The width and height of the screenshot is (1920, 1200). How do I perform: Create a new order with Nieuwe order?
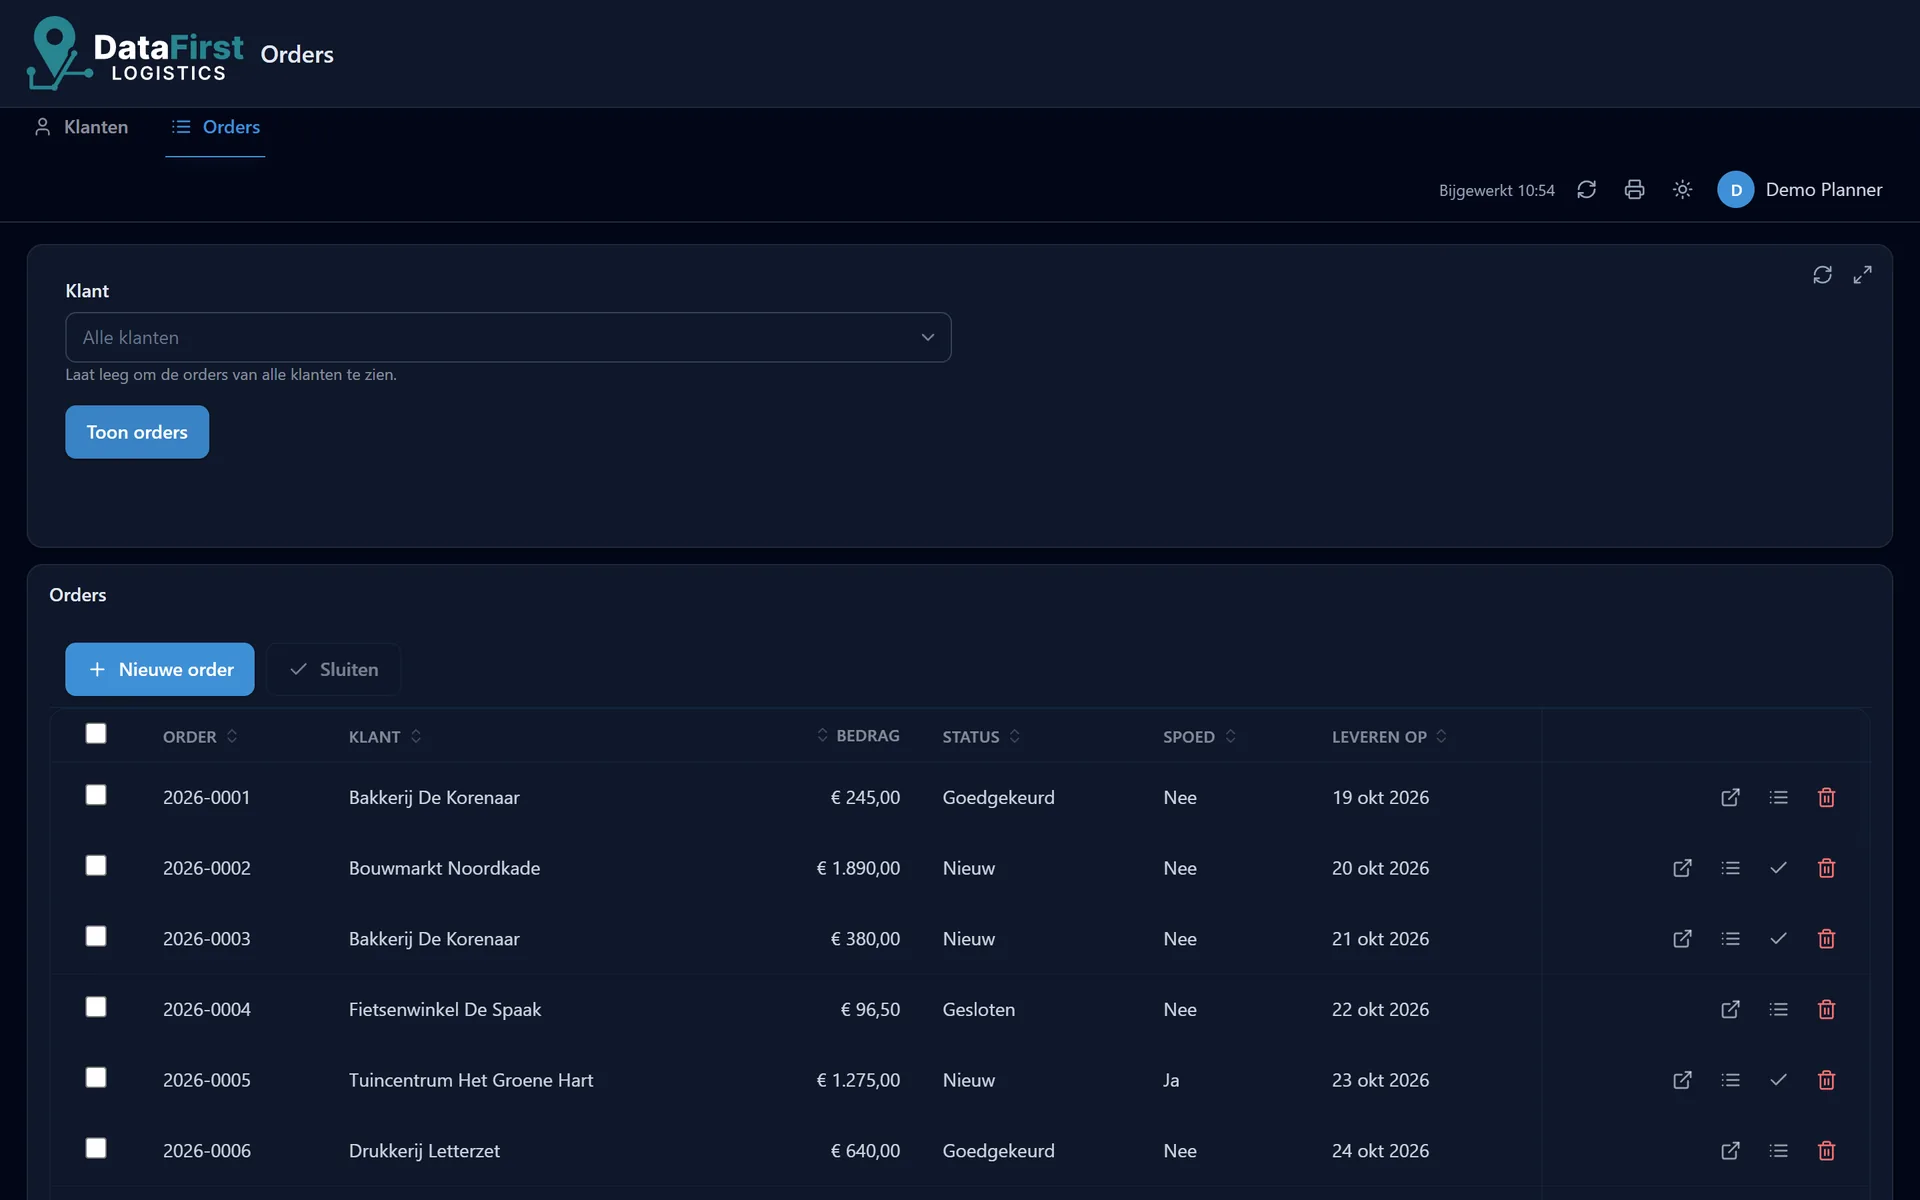(x=160, y=670)
